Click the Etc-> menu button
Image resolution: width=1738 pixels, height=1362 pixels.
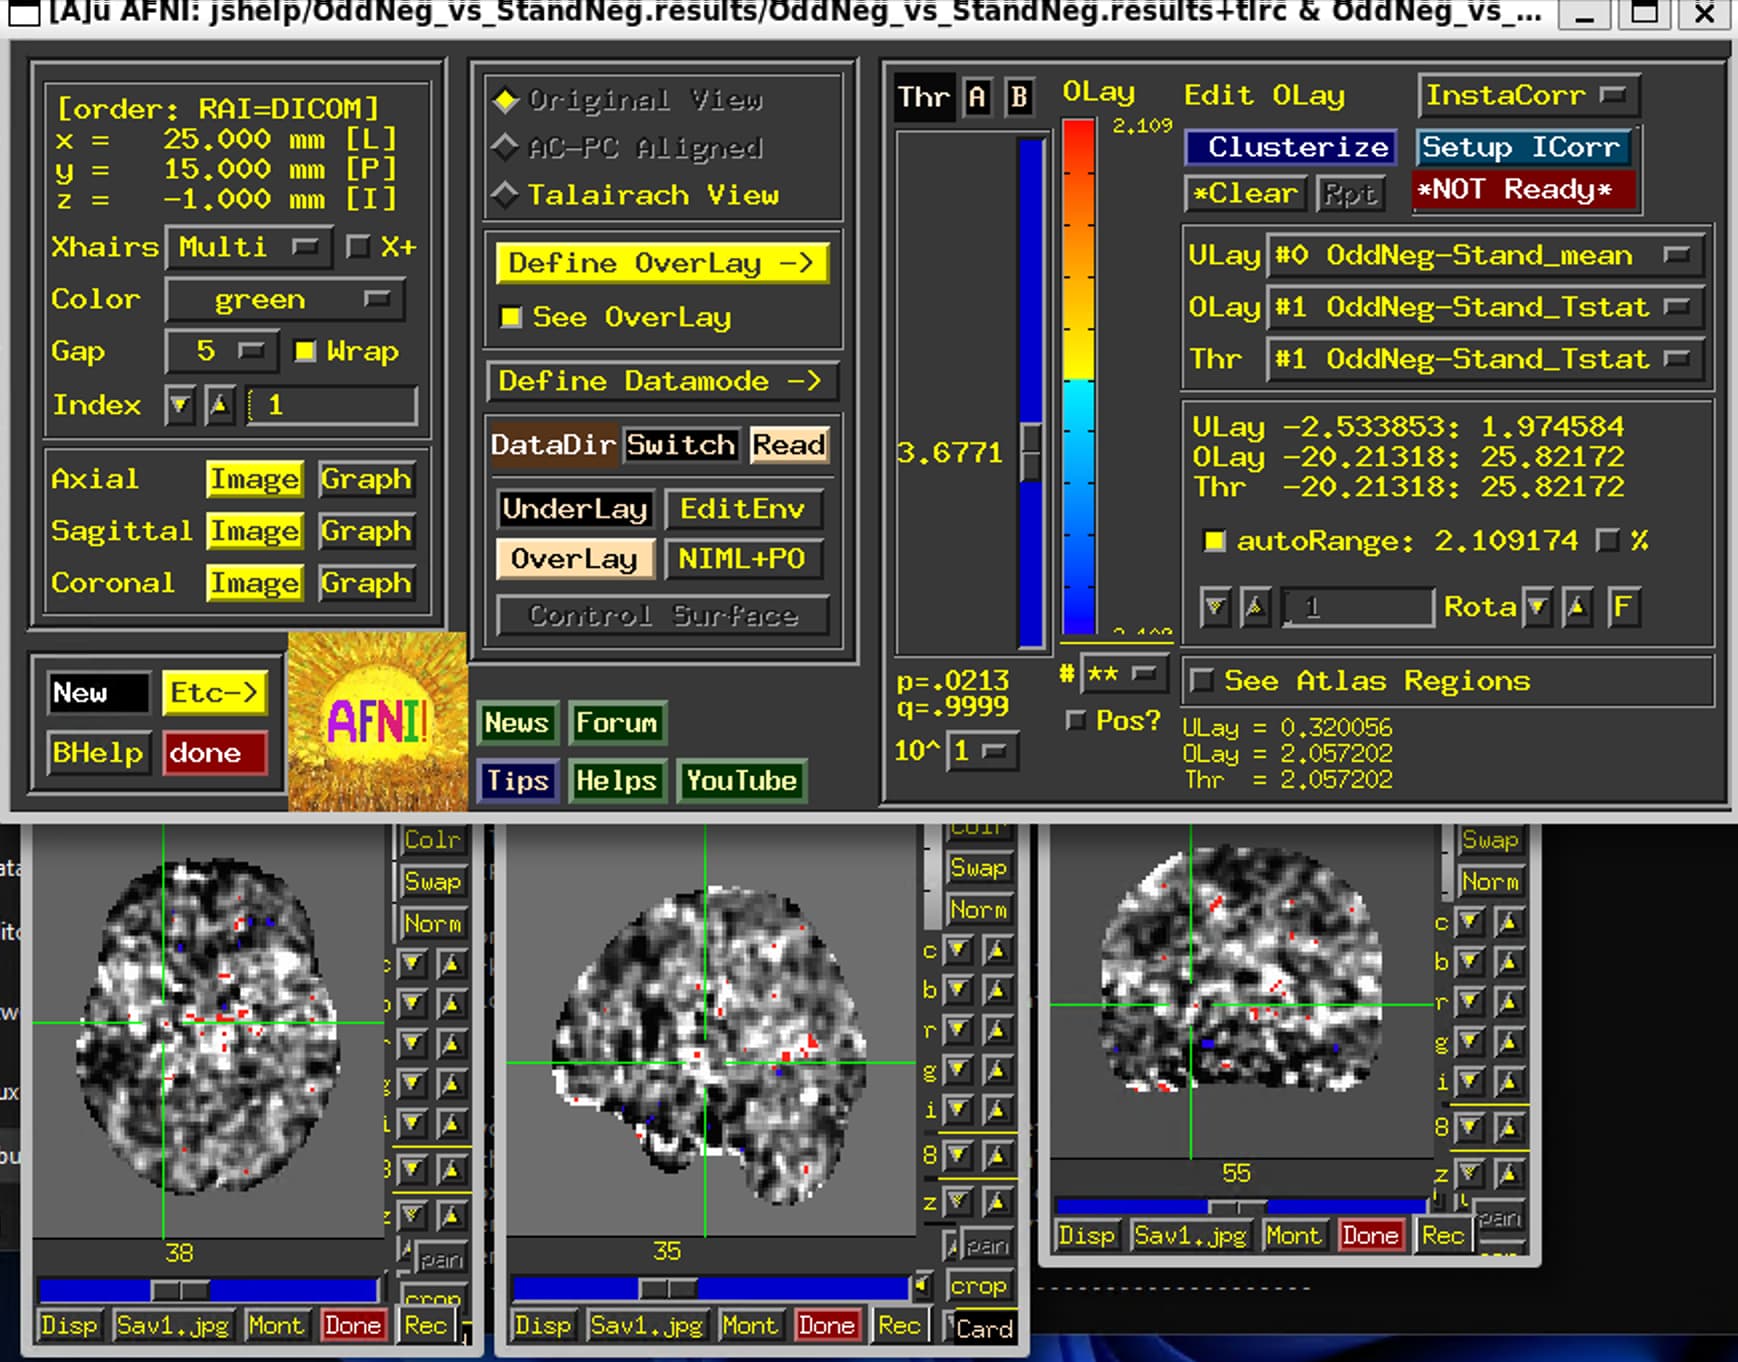point(214,693)
